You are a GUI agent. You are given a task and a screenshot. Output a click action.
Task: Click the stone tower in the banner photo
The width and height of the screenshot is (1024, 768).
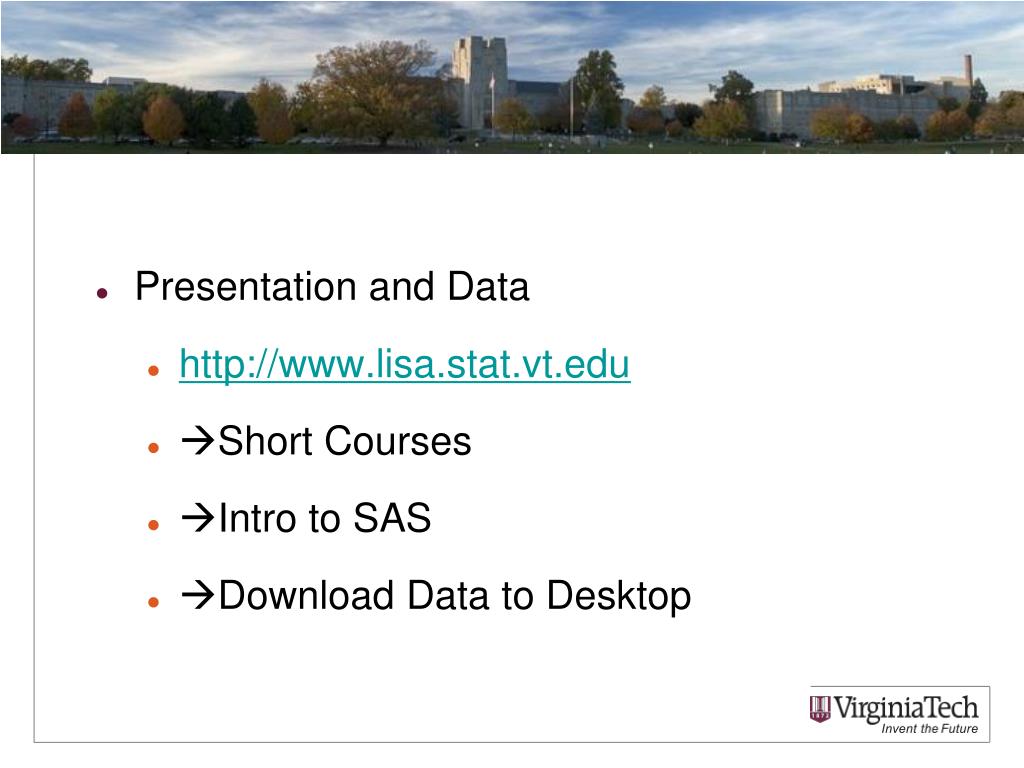coord(479,82)
